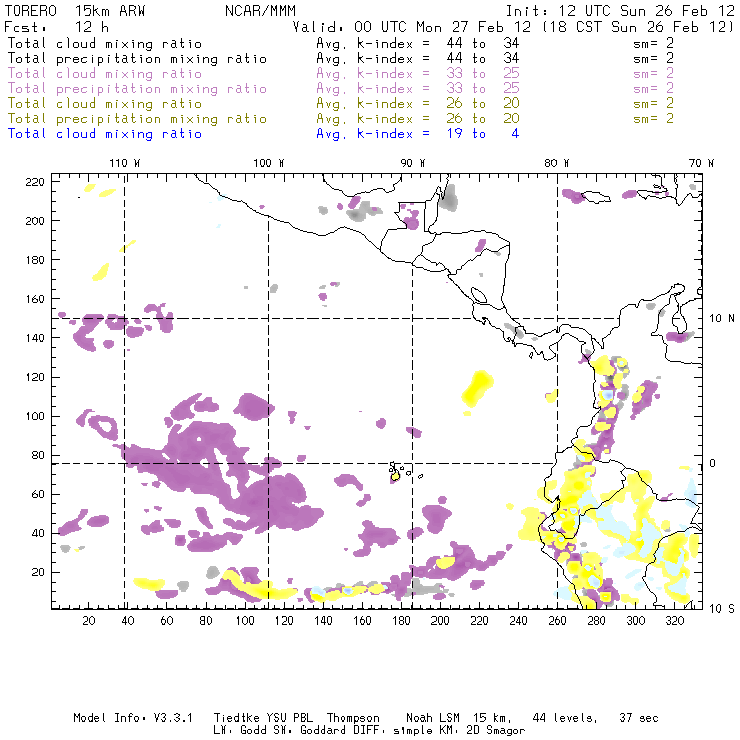
Task: Click the '90 W' longitude label
Action: pyautogui.click(x=412, y=163)
